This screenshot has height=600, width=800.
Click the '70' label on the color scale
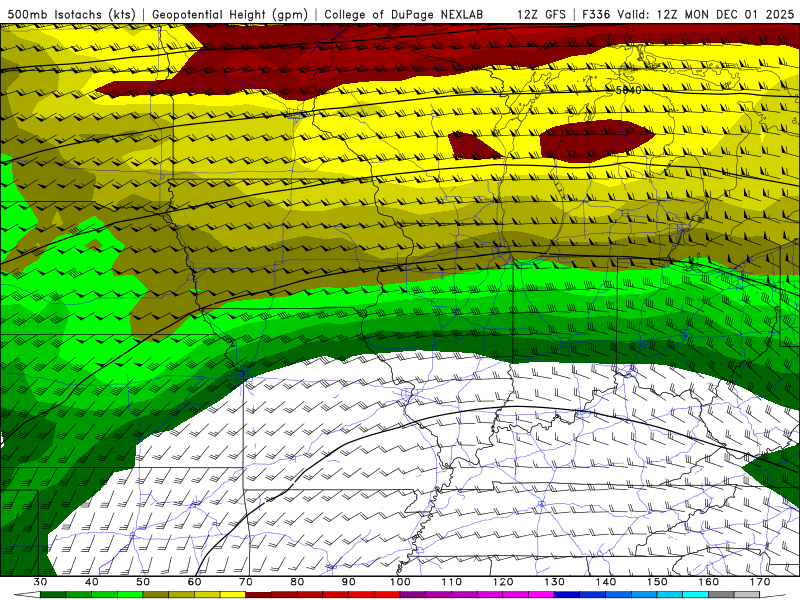[246, 582]
